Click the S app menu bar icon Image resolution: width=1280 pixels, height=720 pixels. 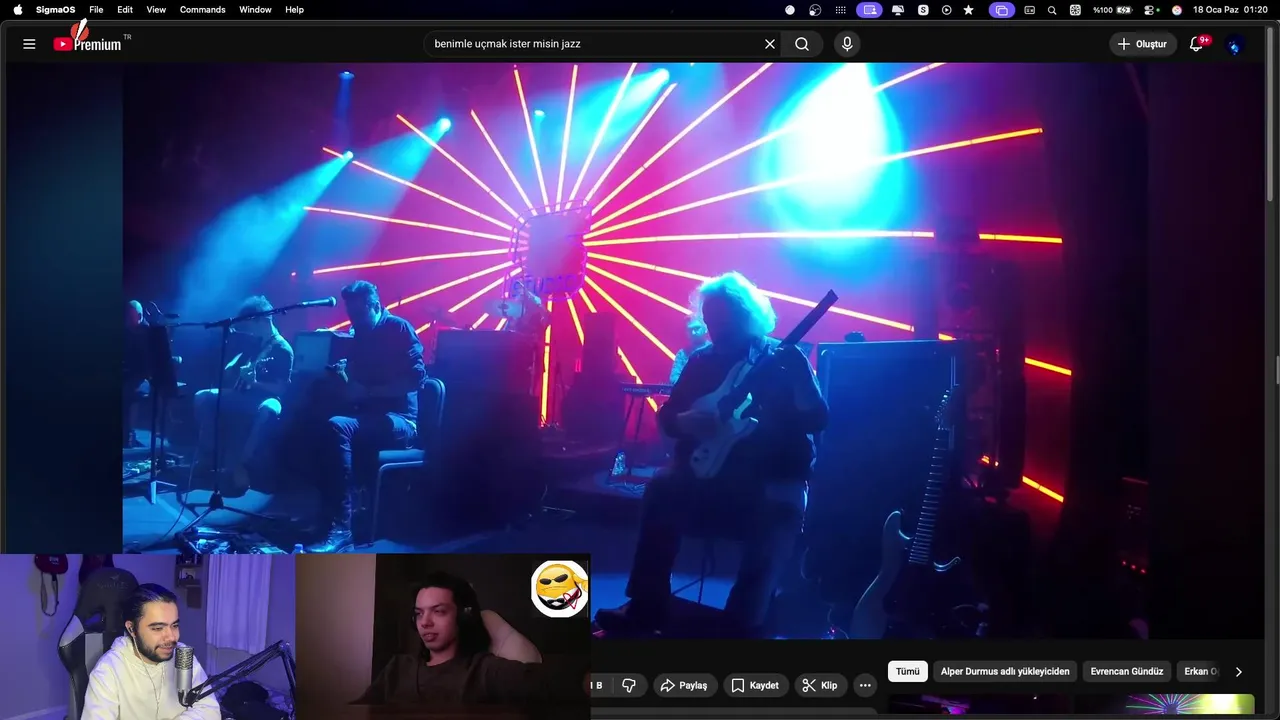(923, 10)
